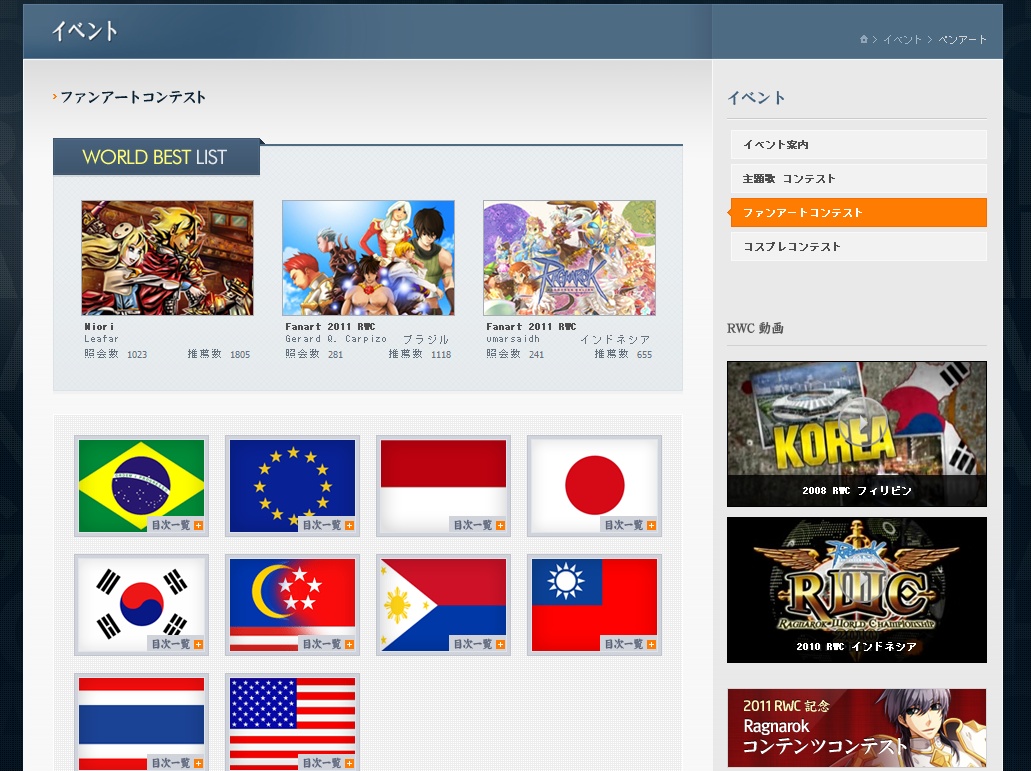The image size is (1031, 771).
Task: Open 目次一覧 on the USA flag
Action: (x=327, y=763)
